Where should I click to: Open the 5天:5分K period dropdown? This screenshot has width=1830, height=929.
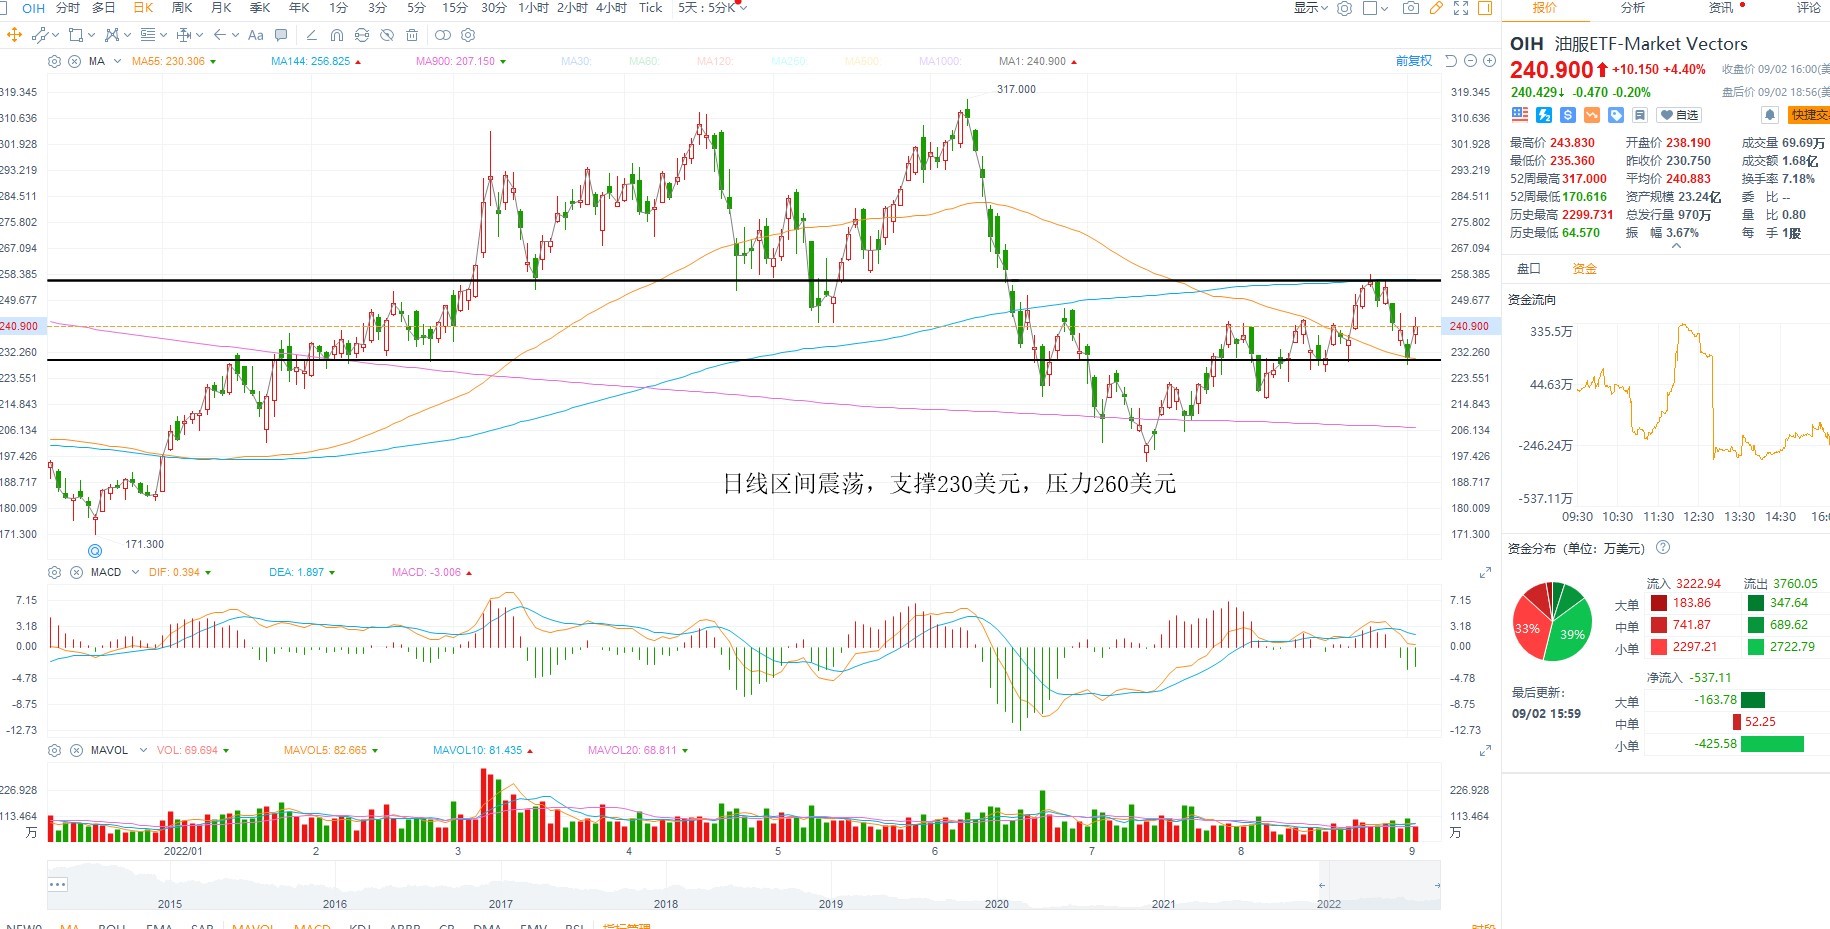(712, 8)
